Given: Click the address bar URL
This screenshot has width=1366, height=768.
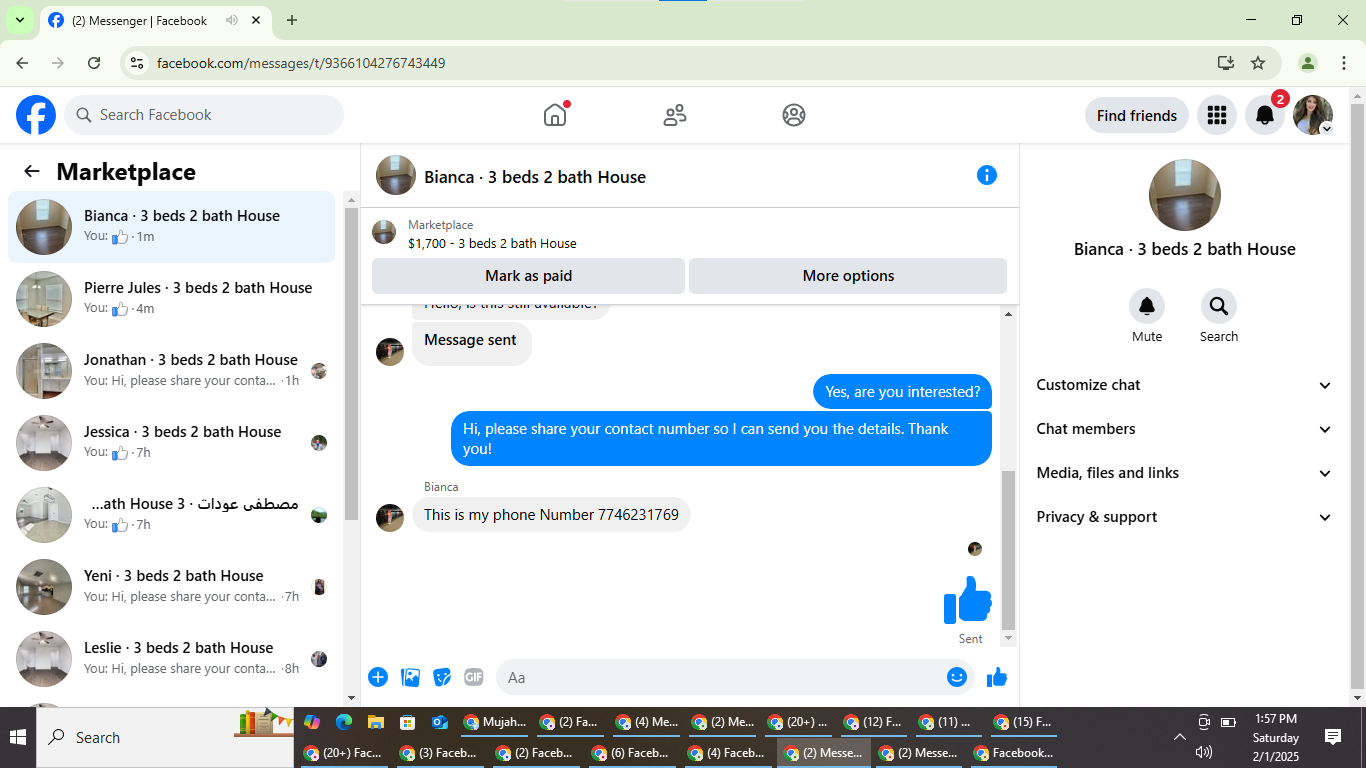Looking at the screenshot, I should coord(301,63).
